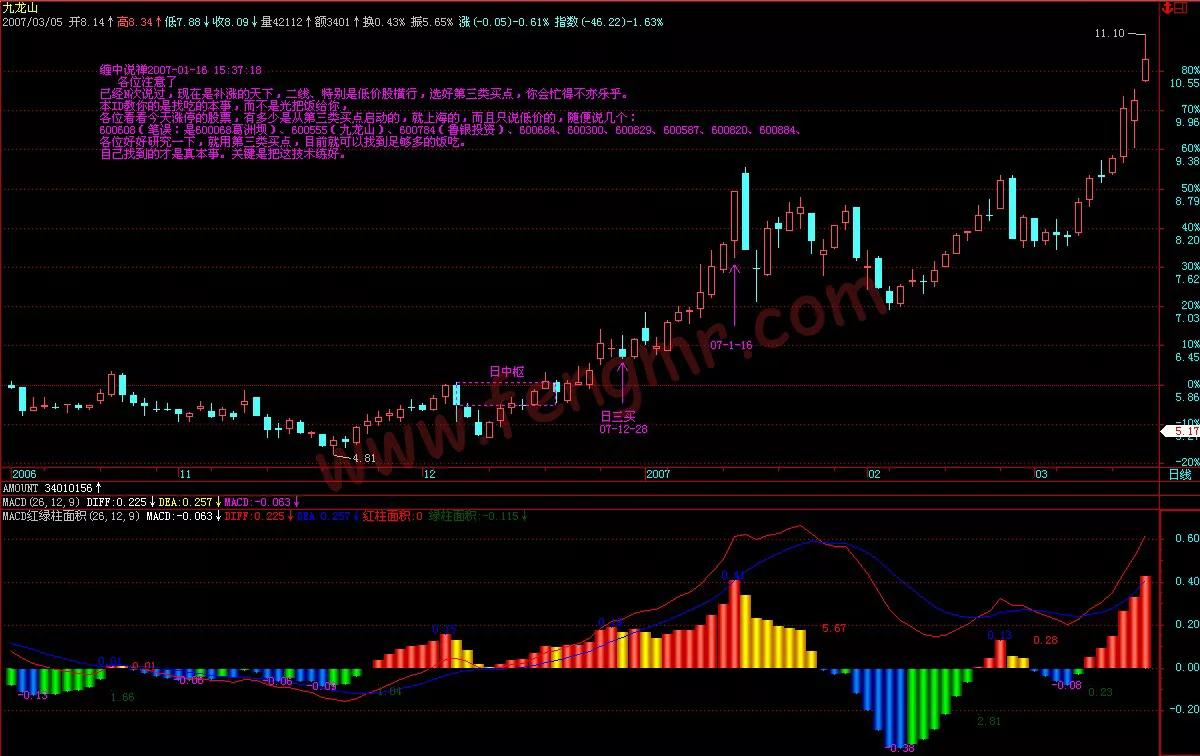Screen dimensions: 1200x756
Task: Click the 2006 label on the date axis
Action: pos(24,474)
